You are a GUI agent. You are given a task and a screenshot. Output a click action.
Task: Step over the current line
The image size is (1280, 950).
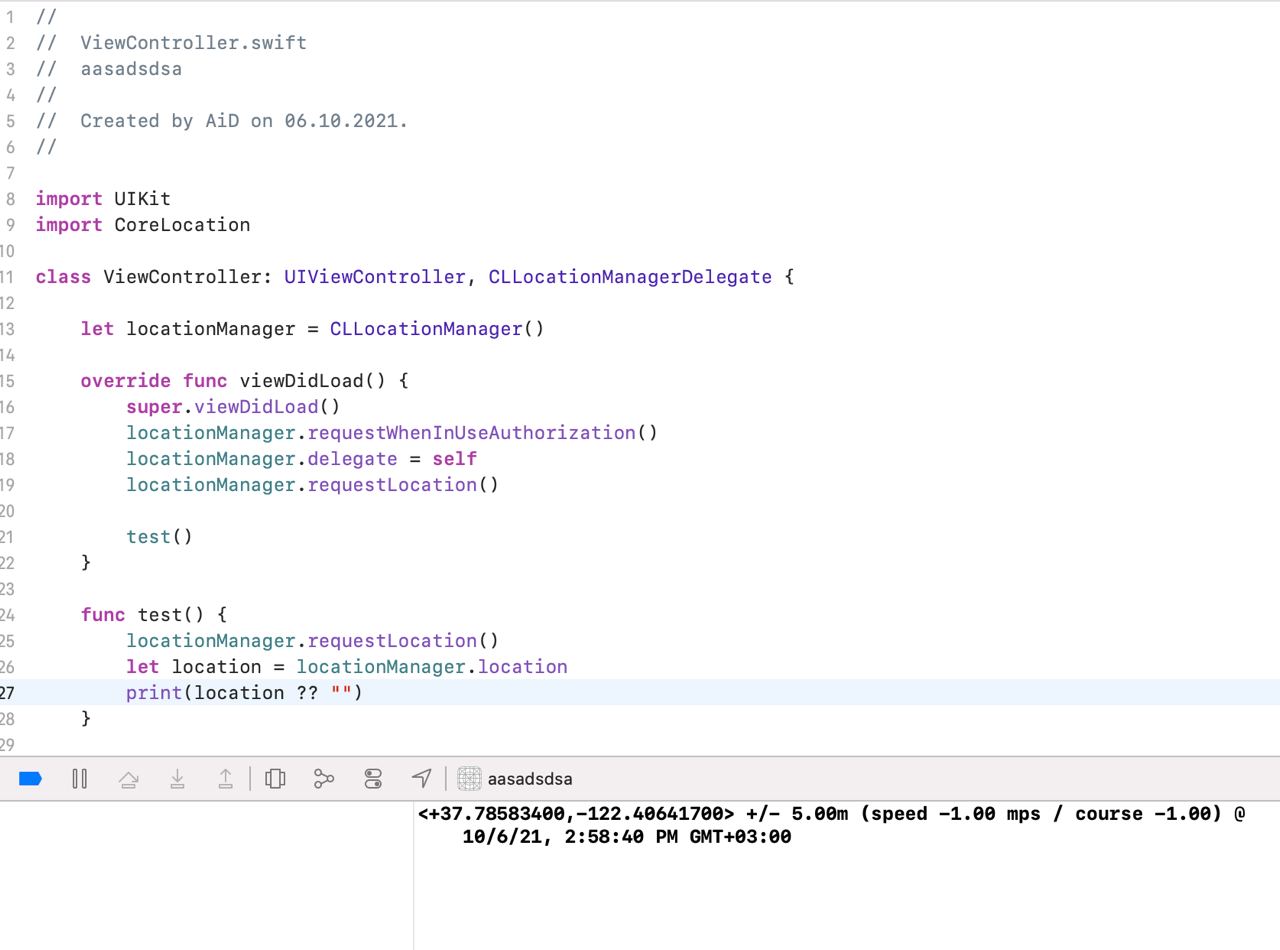(128, 778)
